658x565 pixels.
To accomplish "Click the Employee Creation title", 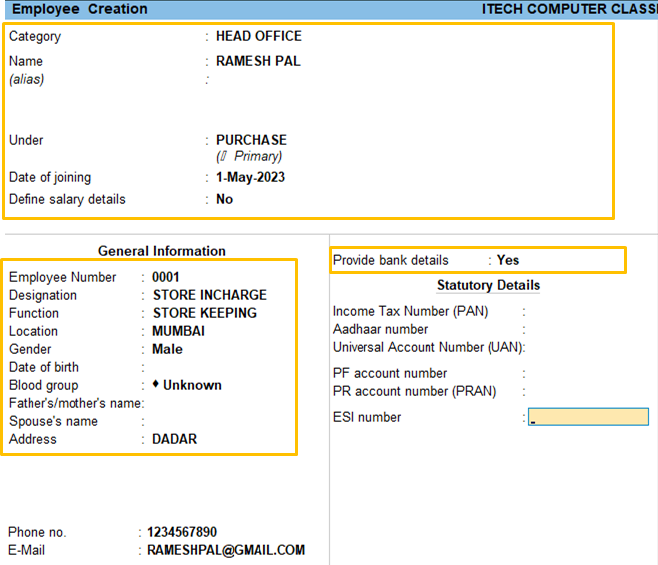I will pyautogui.click(x=80, y=9).
